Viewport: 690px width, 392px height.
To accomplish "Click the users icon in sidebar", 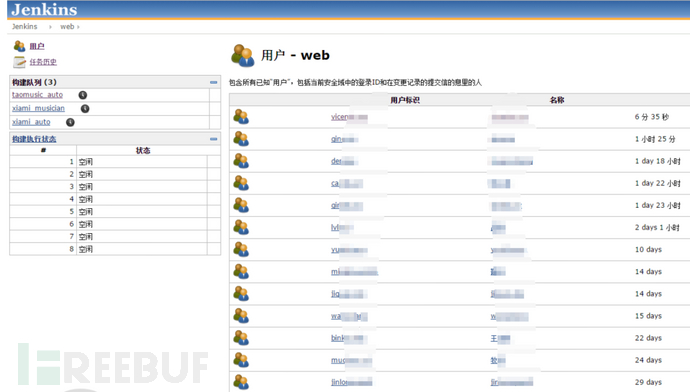I will 19,46.
